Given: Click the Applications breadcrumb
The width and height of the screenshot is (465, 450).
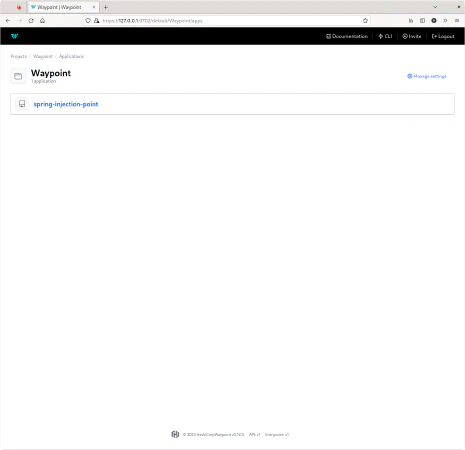Looking at the screenshot, I should tap(71, 56).
